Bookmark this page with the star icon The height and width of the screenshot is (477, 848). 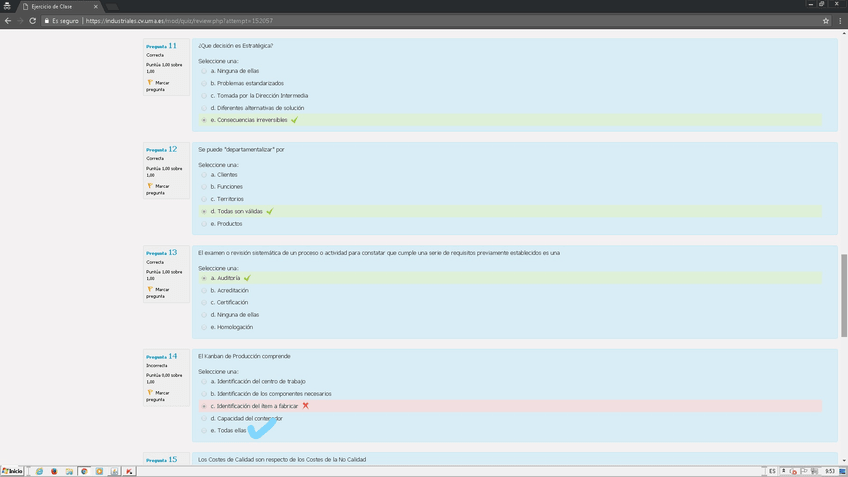(826, 21)
